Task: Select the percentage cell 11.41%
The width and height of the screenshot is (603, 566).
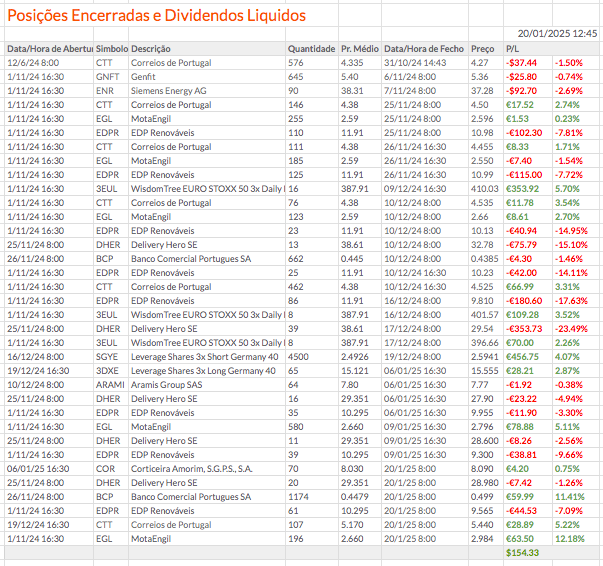Action: 570,497
